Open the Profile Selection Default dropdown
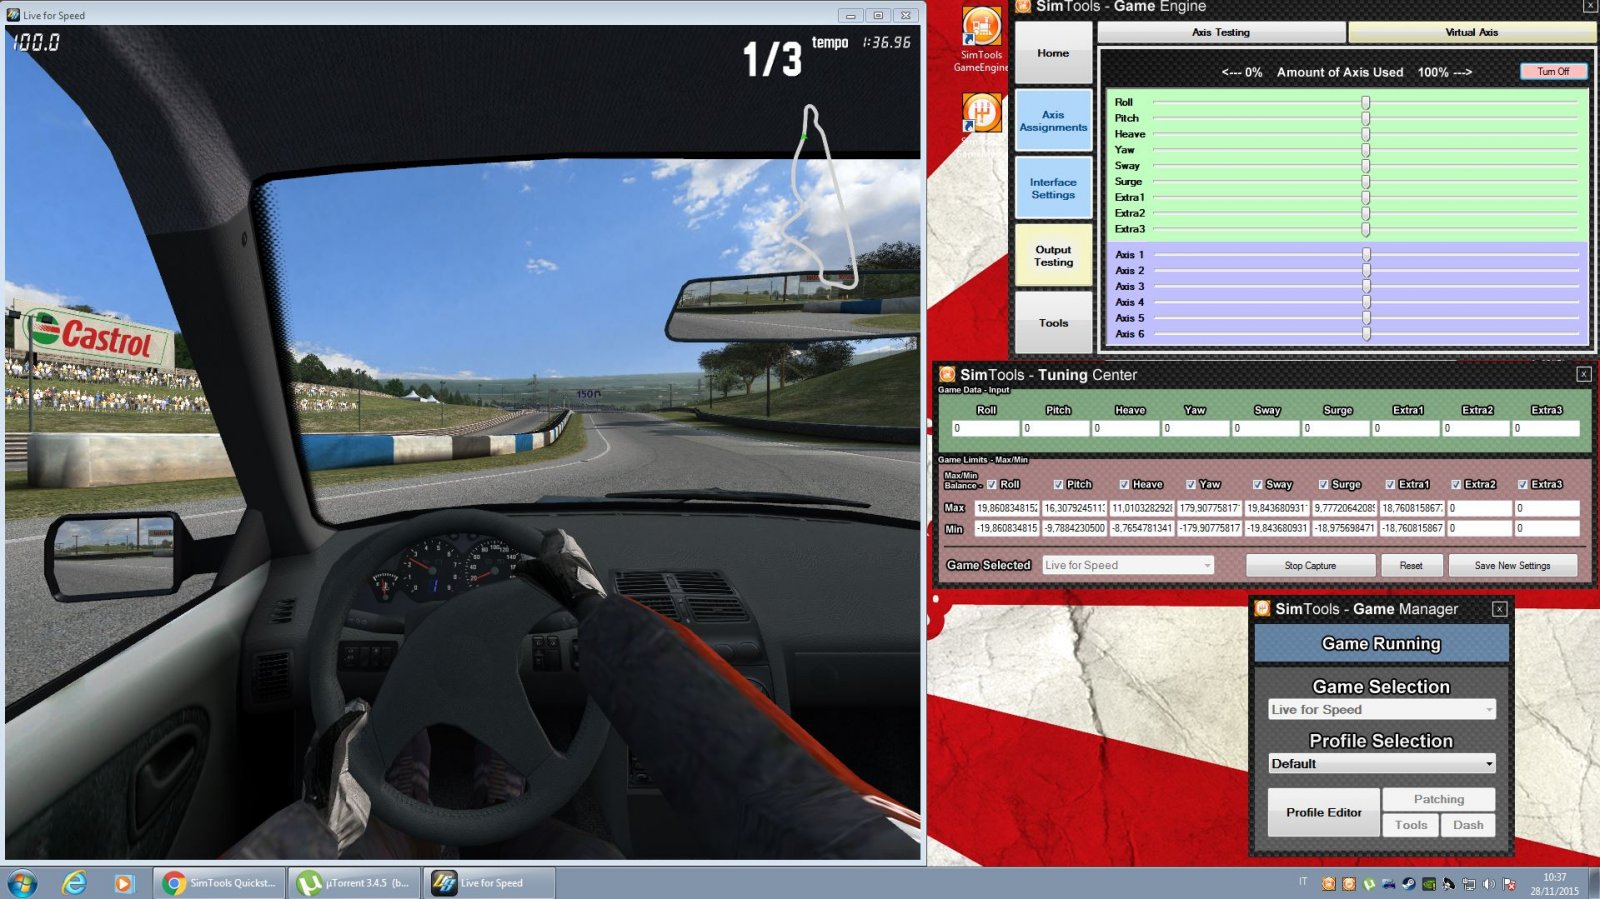 click(x=1381, y=763)
